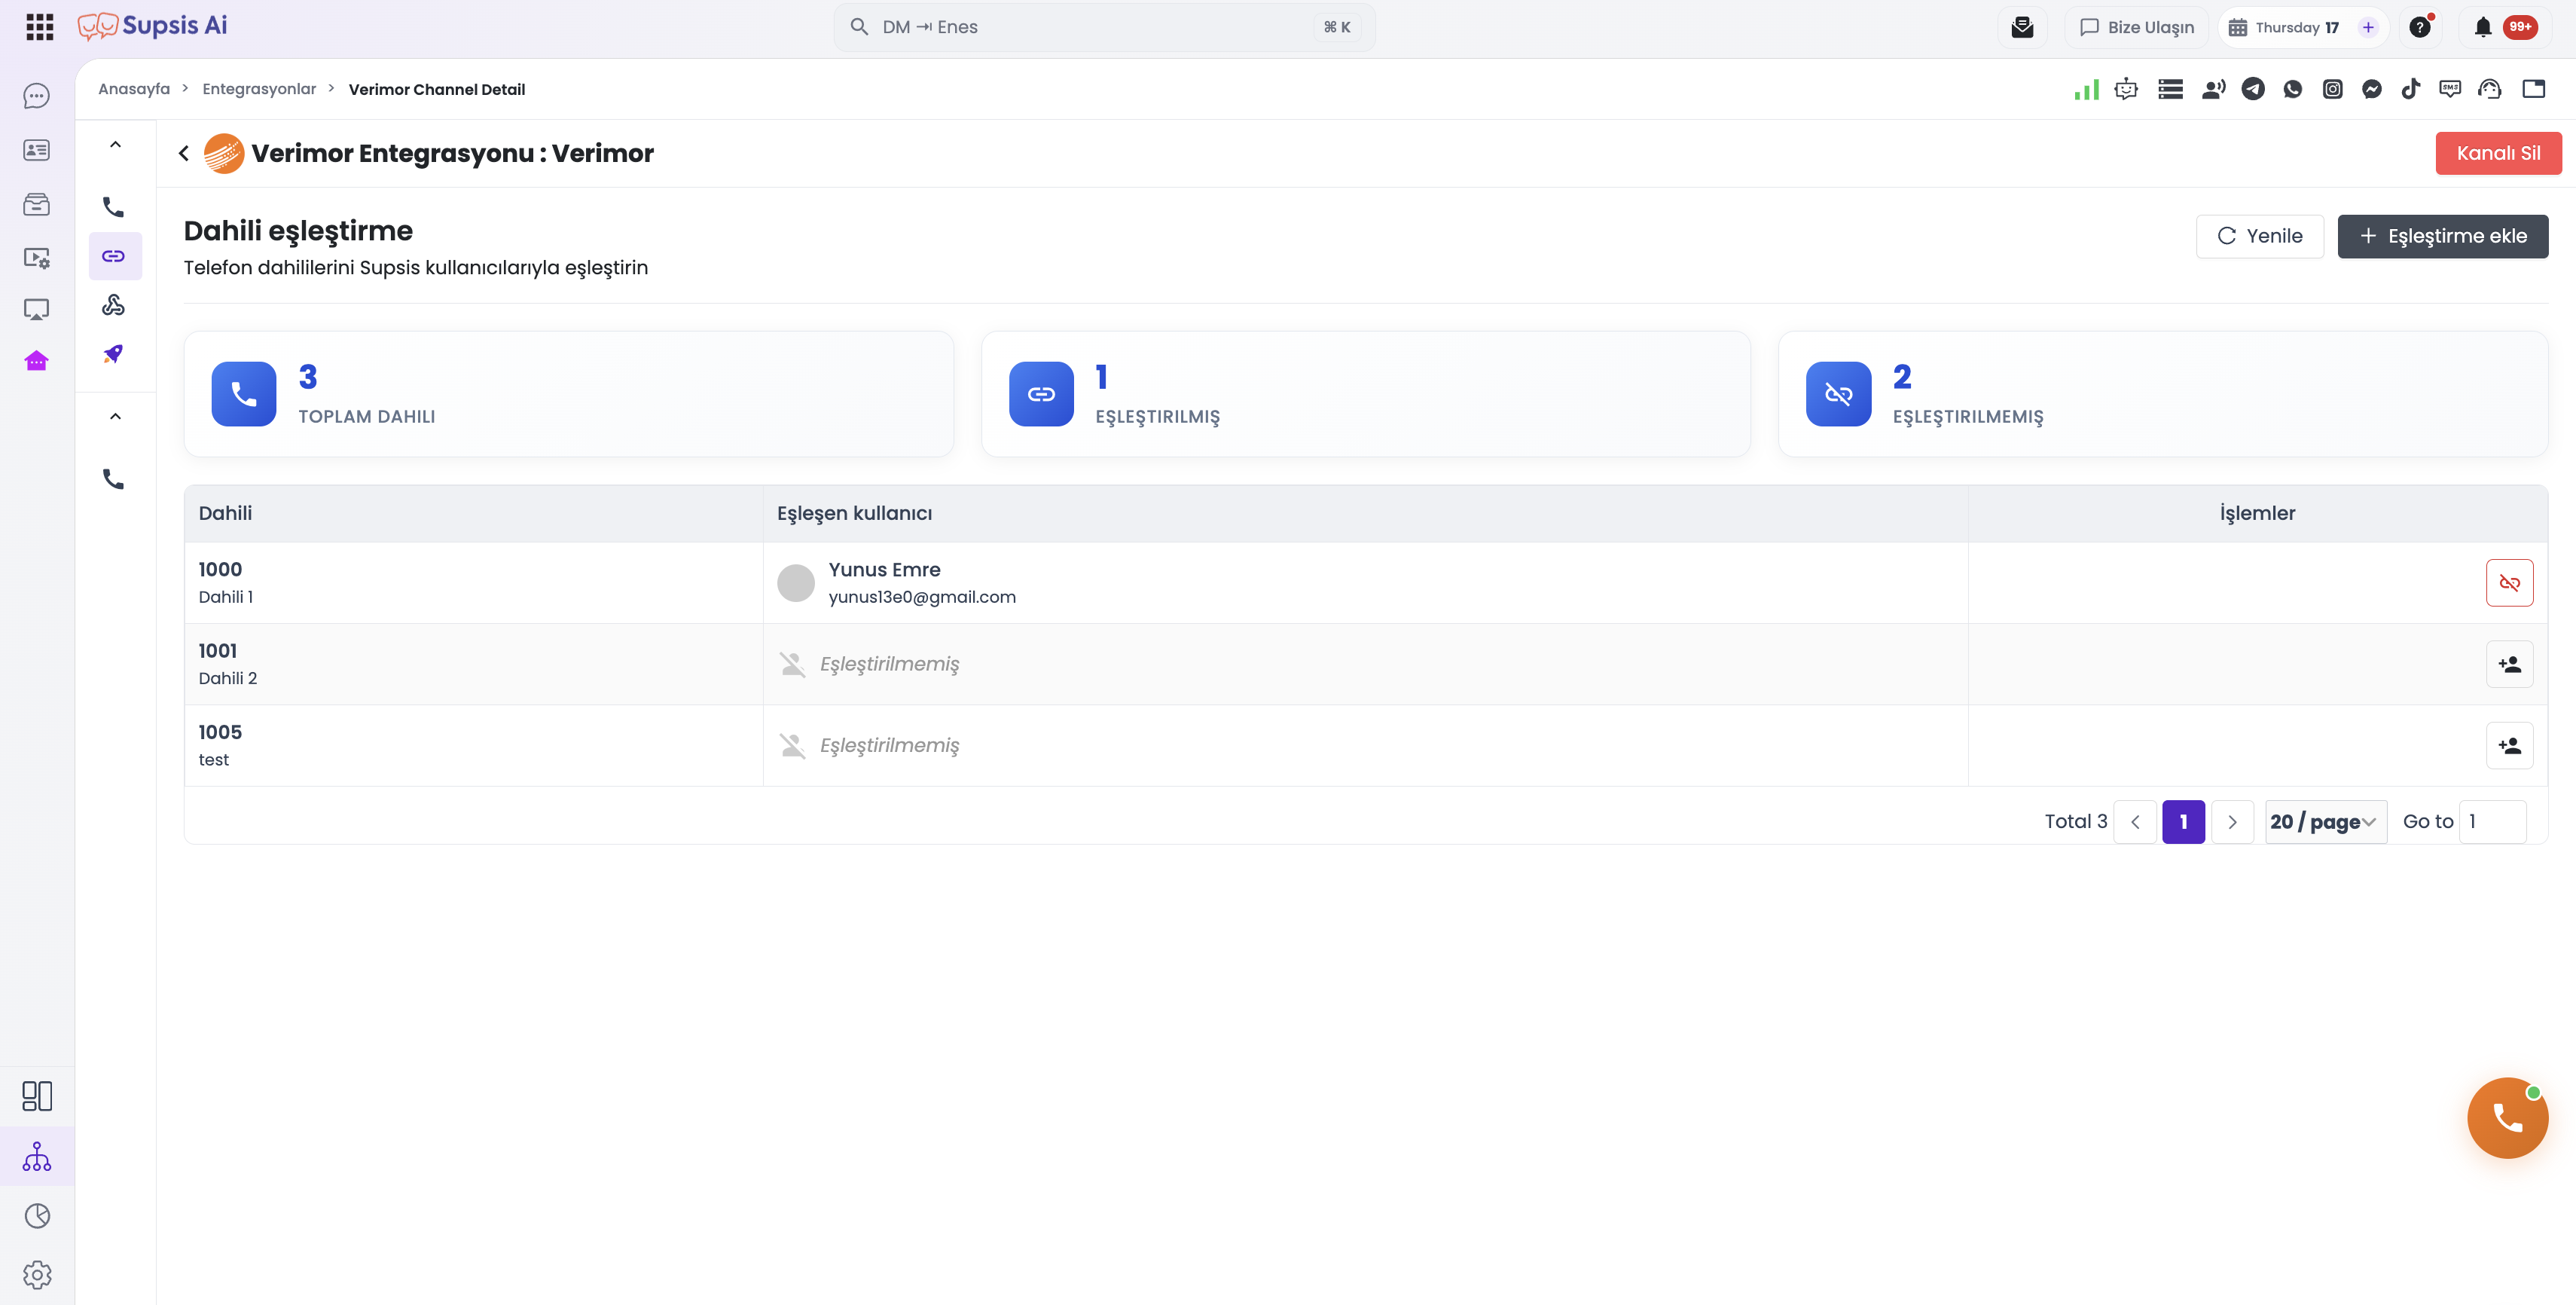This screenshot has height=1305, width=2576.
Task: Open the pie chart reports icon
Action: click(37, 1216)
